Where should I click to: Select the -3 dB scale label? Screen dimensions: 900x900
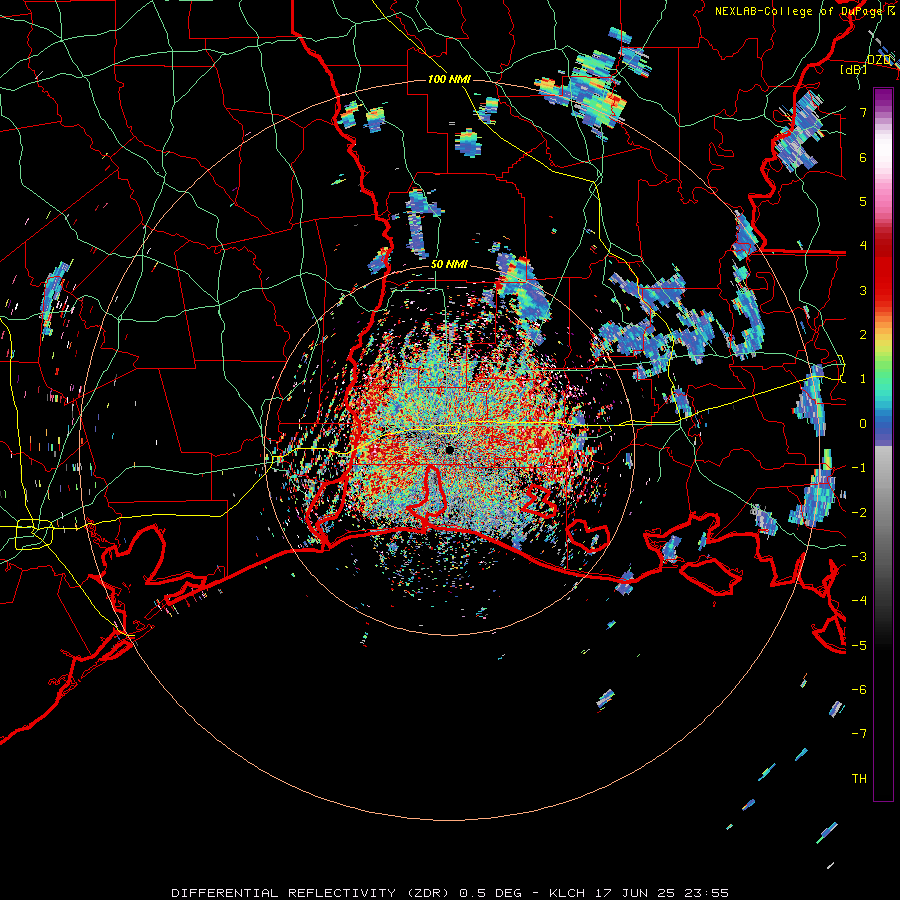point(859,557)
